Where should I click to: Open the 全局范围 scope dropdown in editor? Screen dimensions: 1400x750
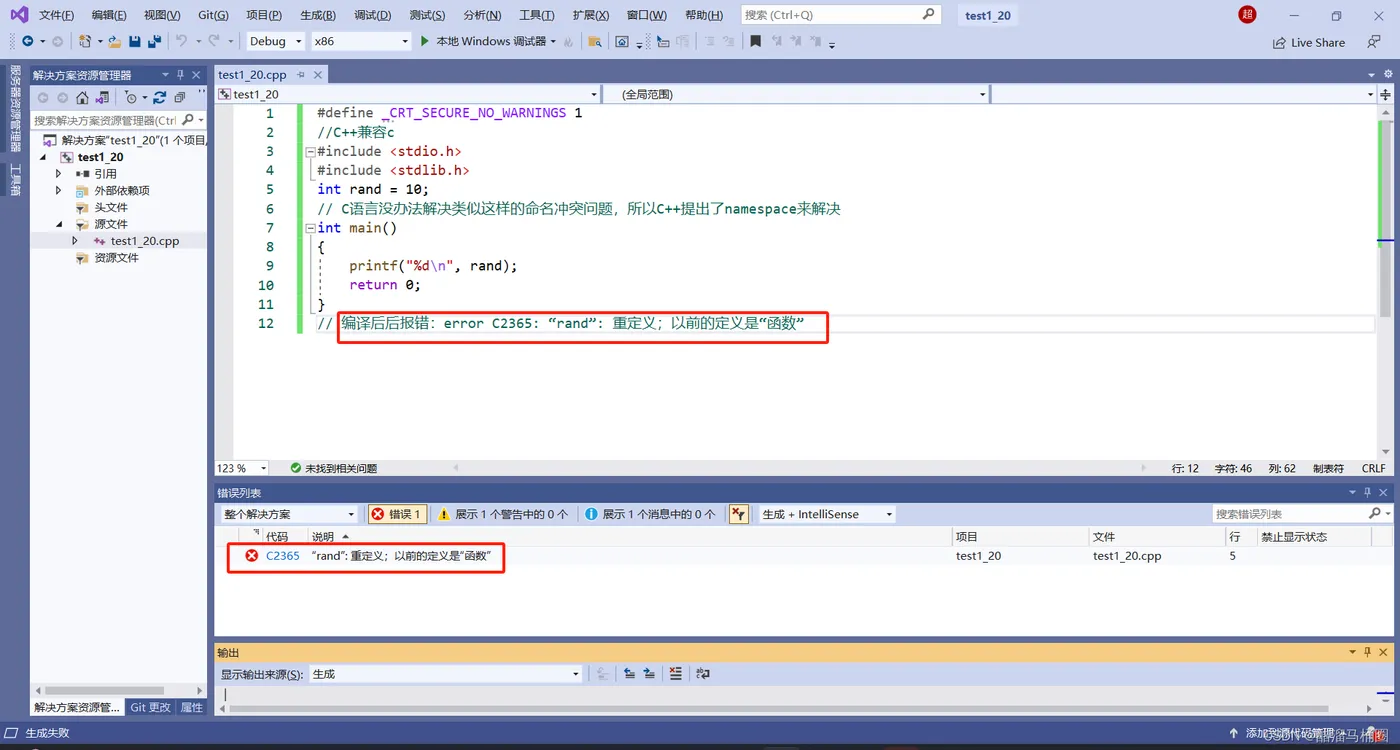click(796, 94)
